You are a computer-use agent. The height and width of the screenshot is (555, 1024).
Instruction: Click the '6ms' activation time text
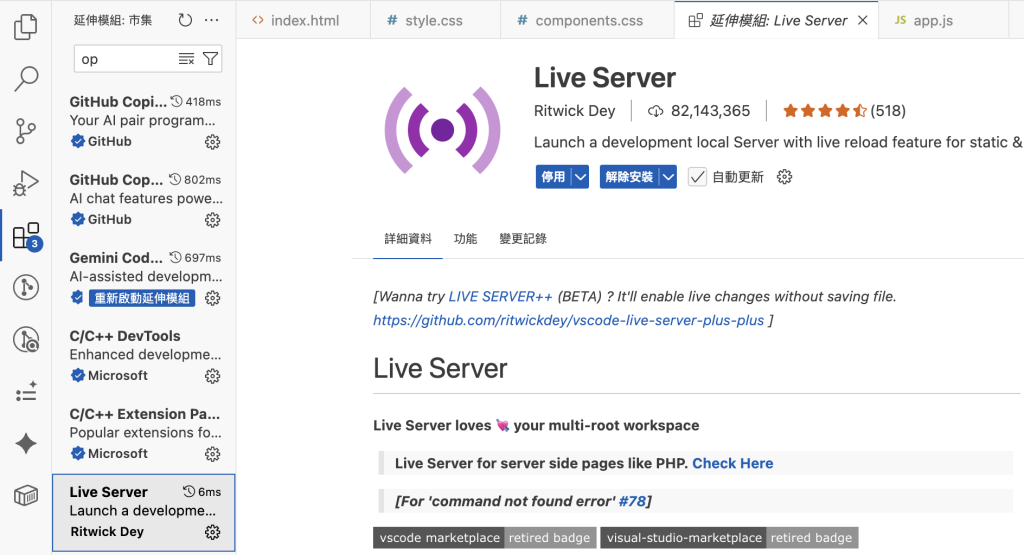210,492
